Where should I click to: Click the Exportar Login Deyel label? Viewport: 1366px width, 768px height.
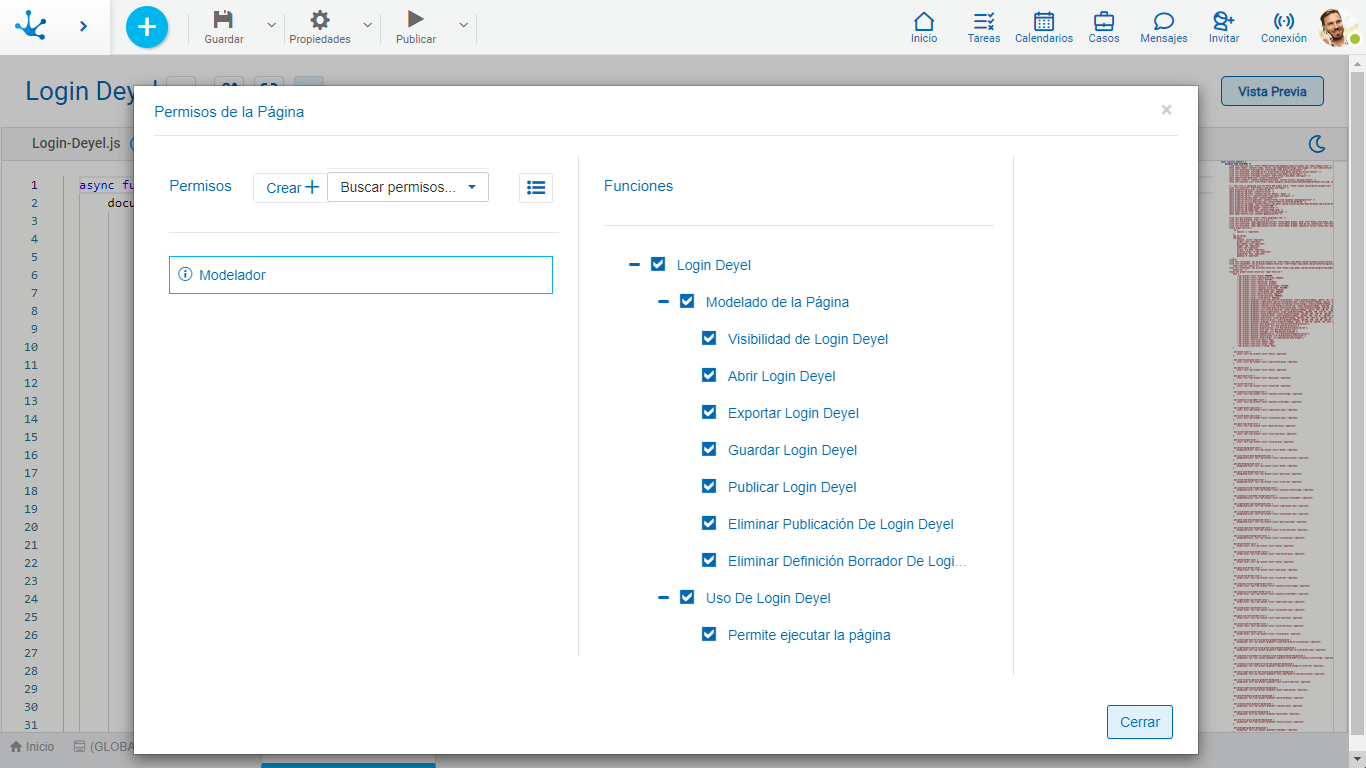click(x=794, y=413)
